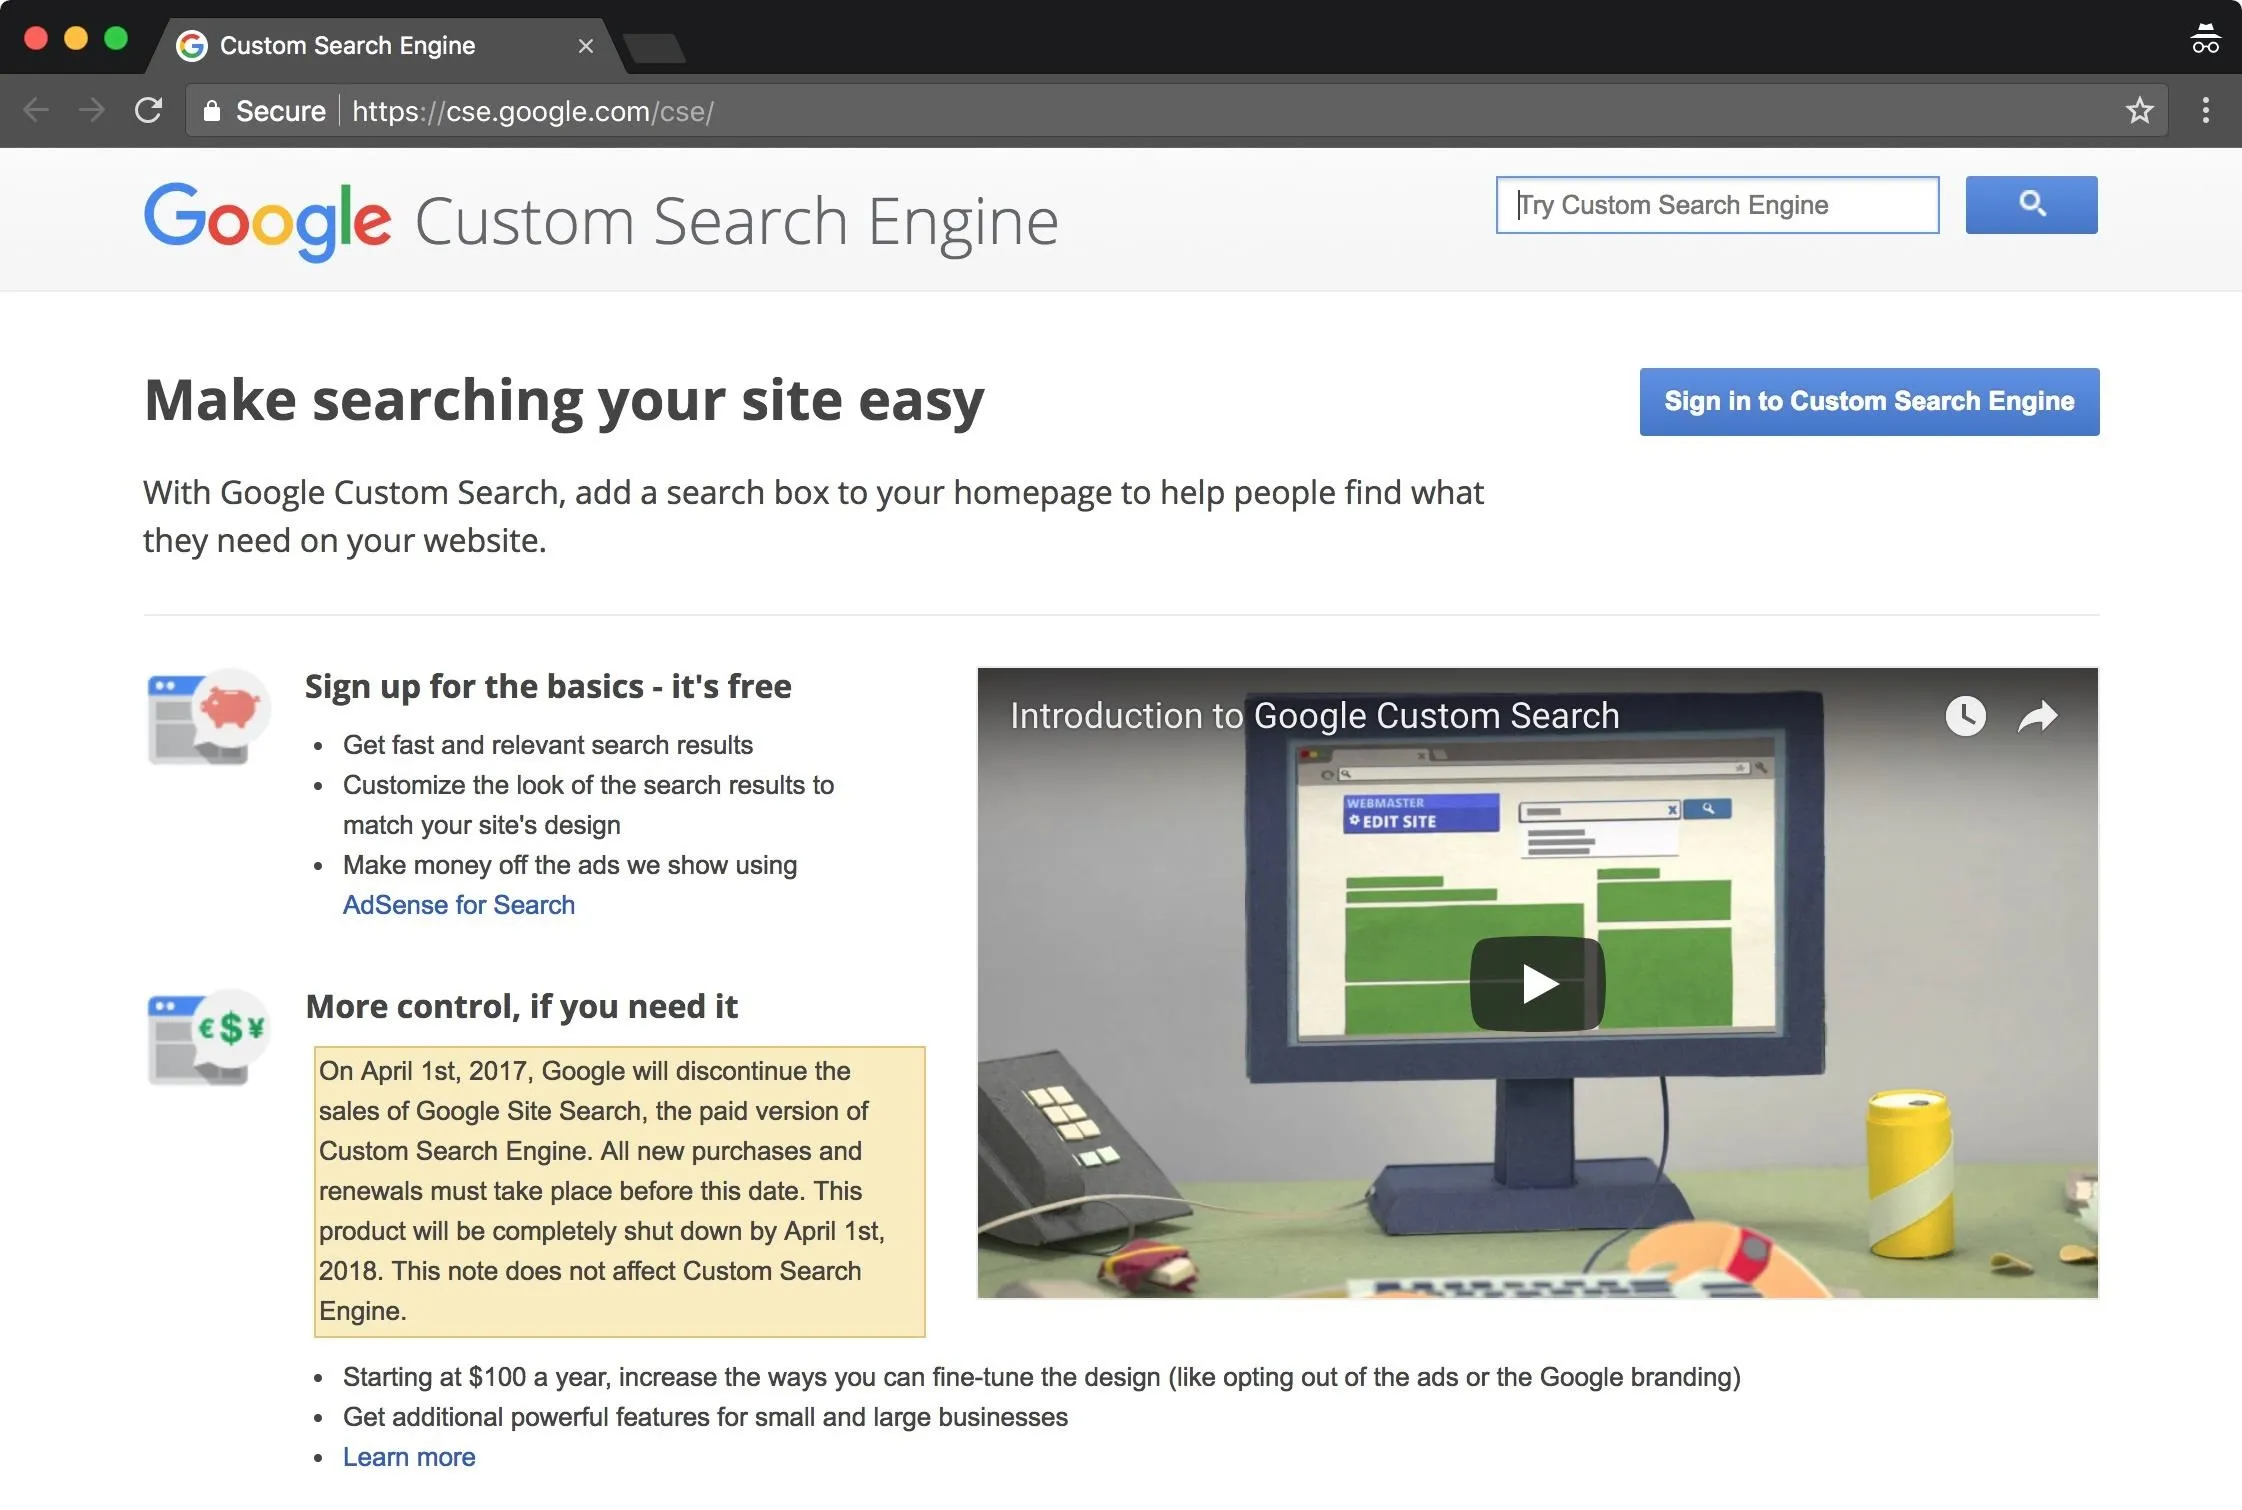Play the Introduction to Custom Search video
The image size is (2242, 1510).
point(1537,984)
